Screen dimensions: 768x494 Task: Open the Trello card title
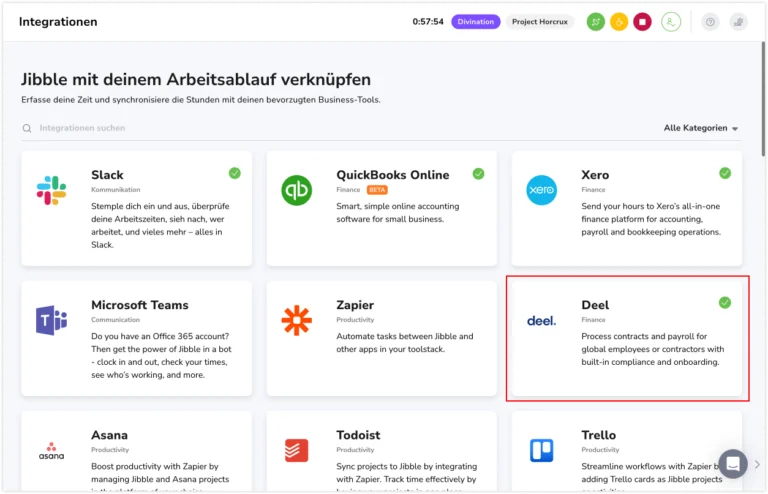click(x=599, y=435)
